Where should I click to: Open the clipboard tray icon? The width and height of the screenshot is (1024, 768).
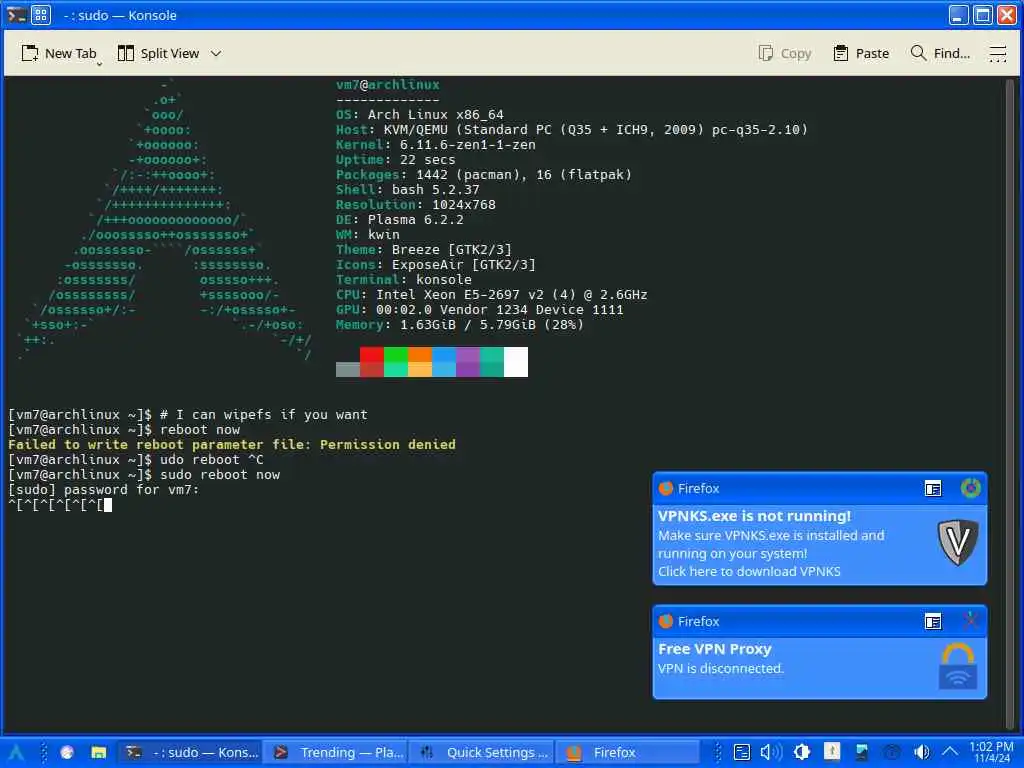coord(742,752)
